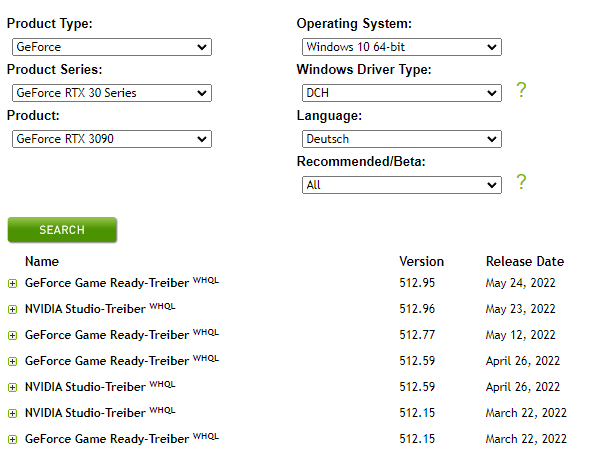Open the Product Series dropdown
This screenshot has height=458, width=601.
pos(112,93)
